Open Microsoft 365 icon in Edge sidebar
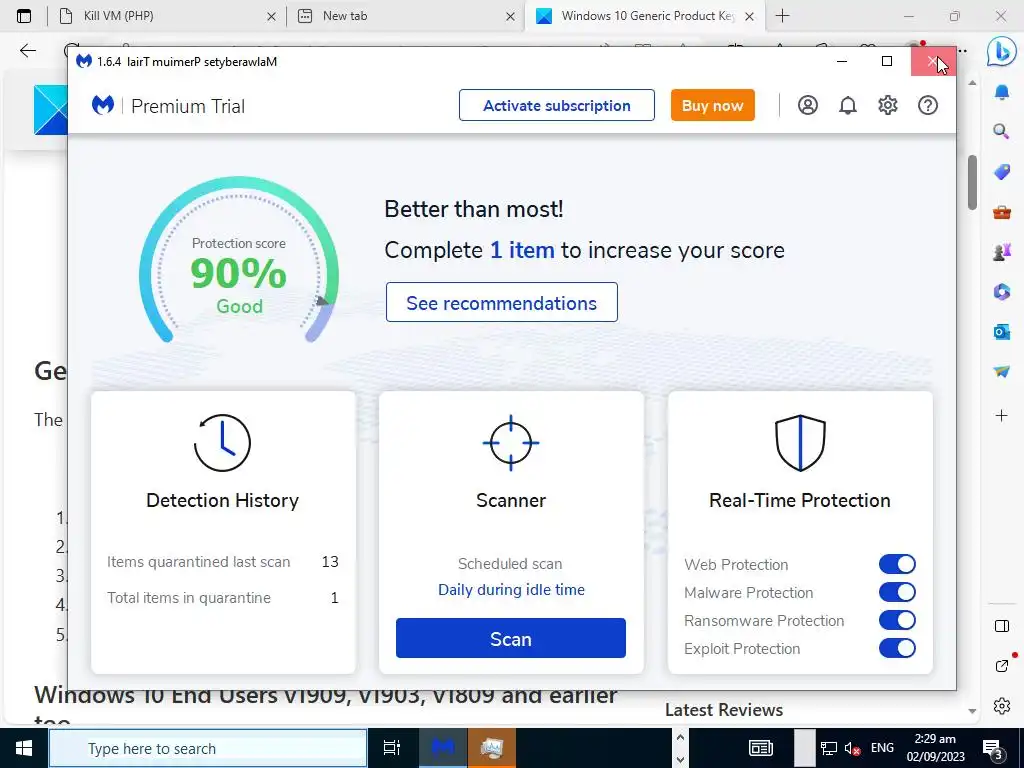Screen dimensions: 1024x768 [x=1001, y=291]
